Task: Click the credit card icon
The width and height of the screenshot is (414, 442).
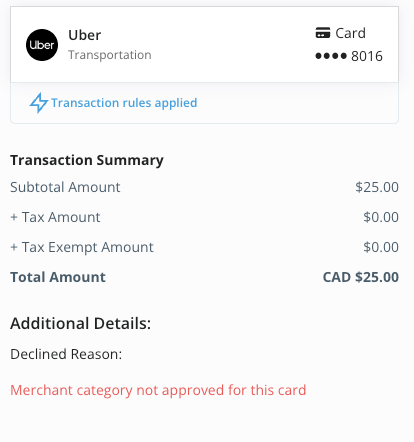Action: [323, 33]
